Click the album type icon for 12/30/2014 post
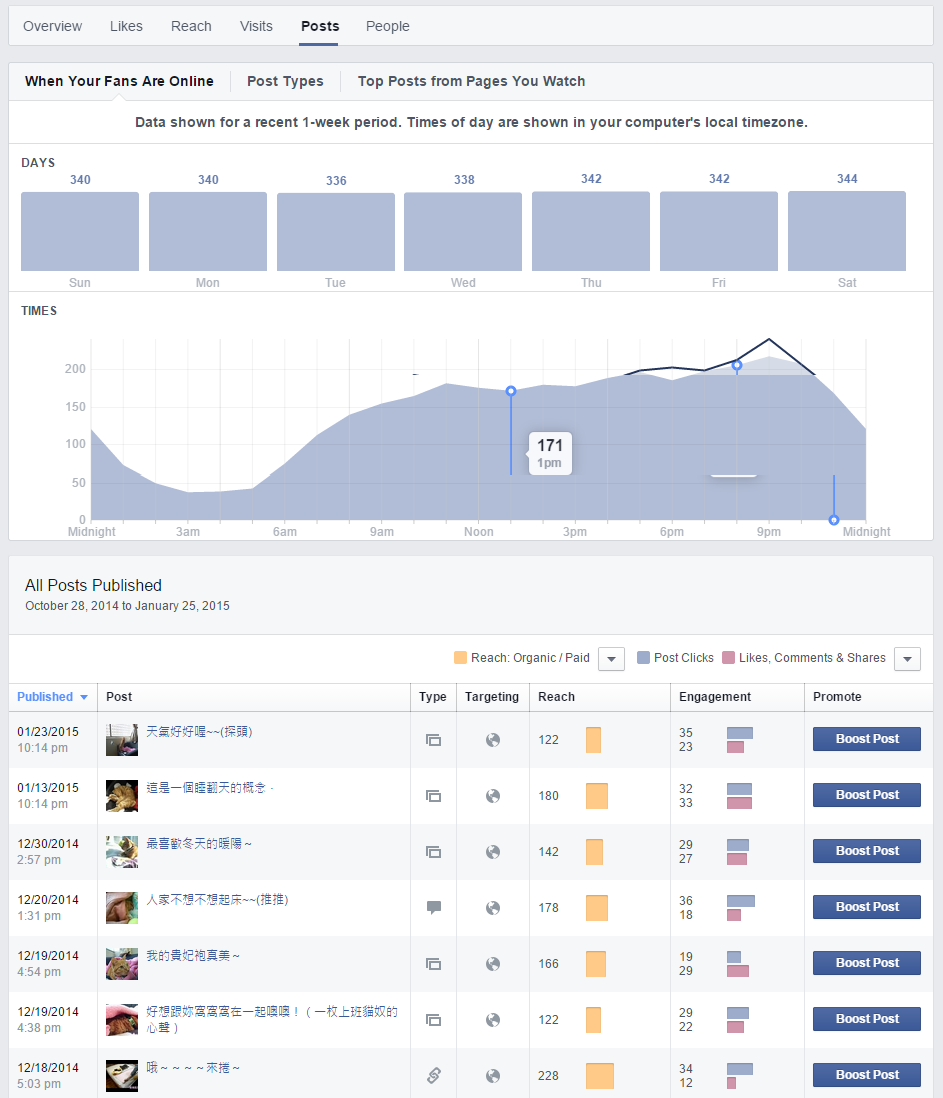This screenshot has height=1098, width=943. click(x=433, y=852)
